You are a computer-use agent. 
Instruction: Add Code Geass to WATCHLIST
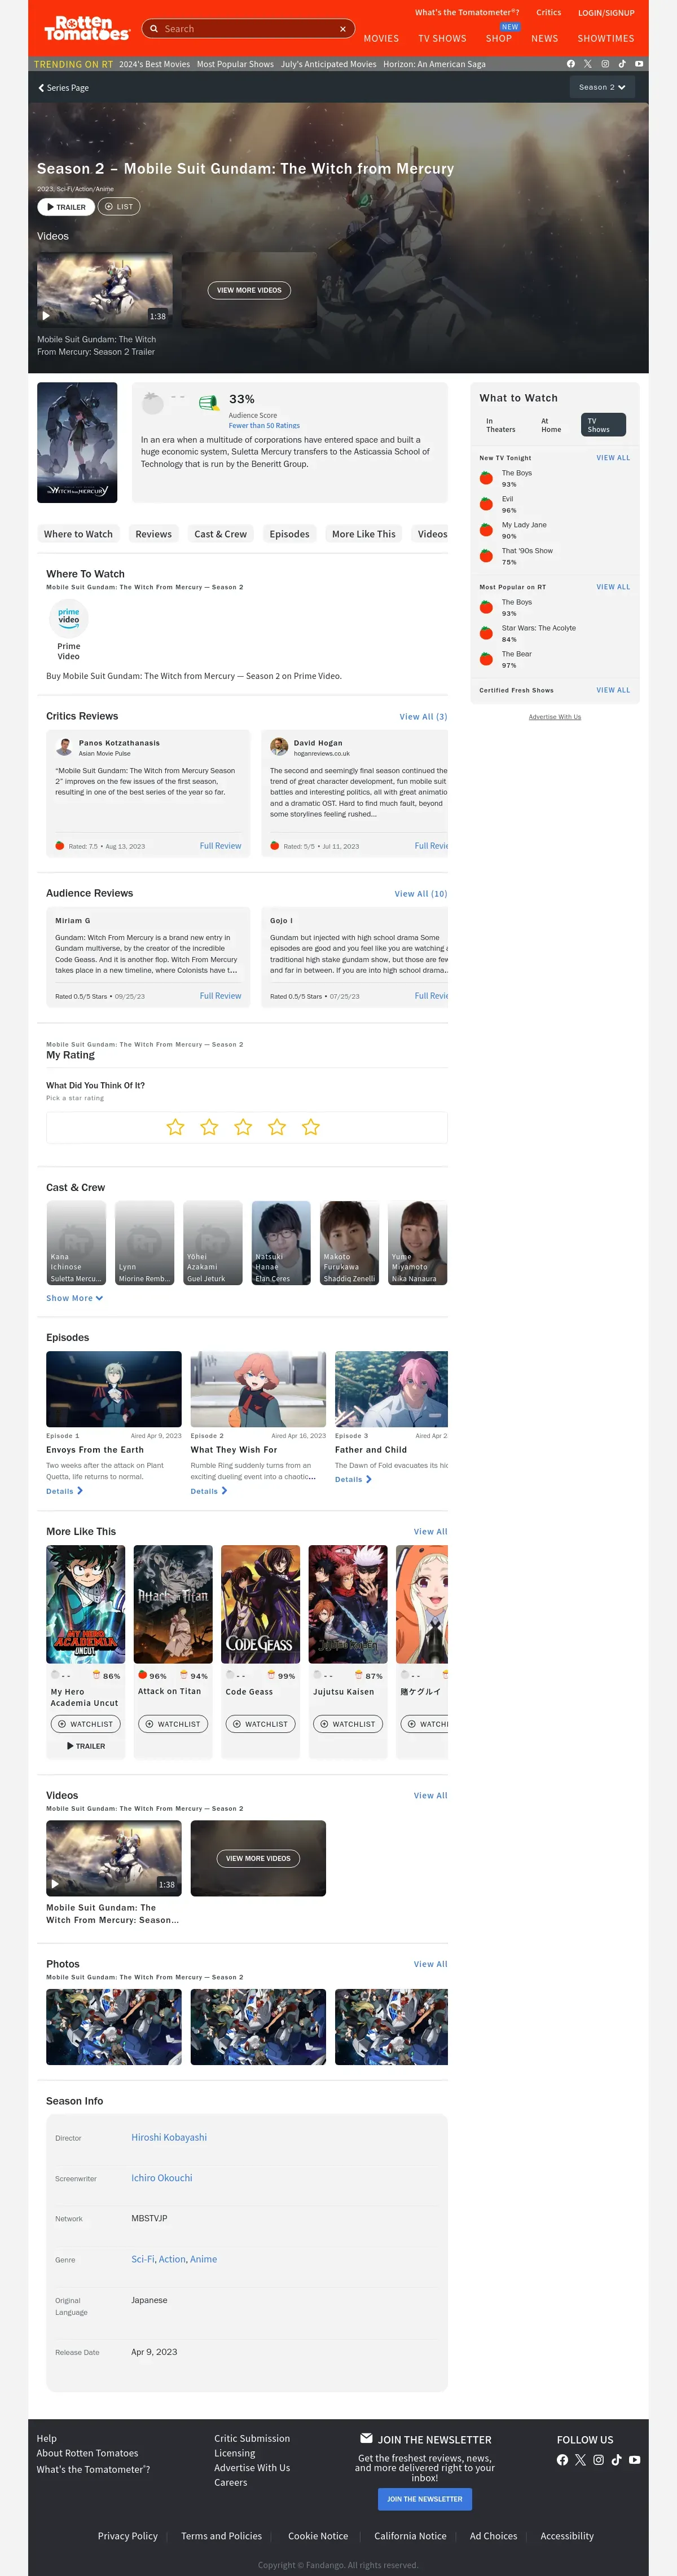click(259, 1724)
